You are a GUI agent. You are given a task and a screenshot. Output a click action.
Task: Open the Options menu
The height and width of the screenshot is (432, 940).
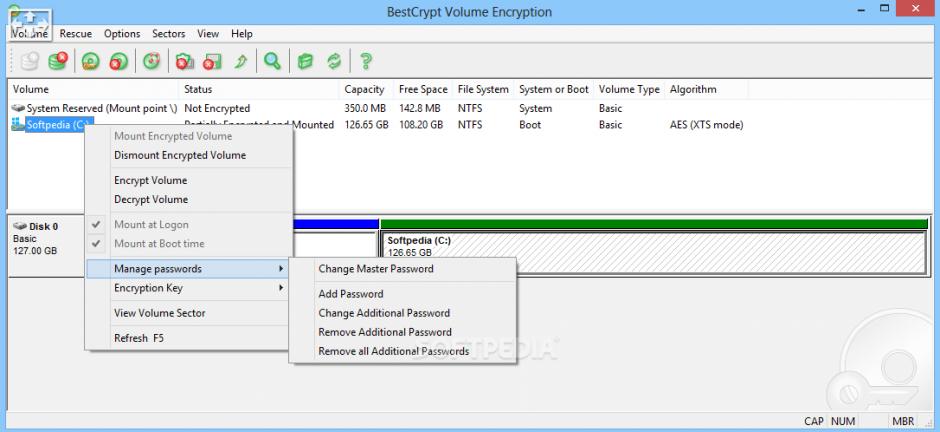pyautogui.click(x=122, y=34)
